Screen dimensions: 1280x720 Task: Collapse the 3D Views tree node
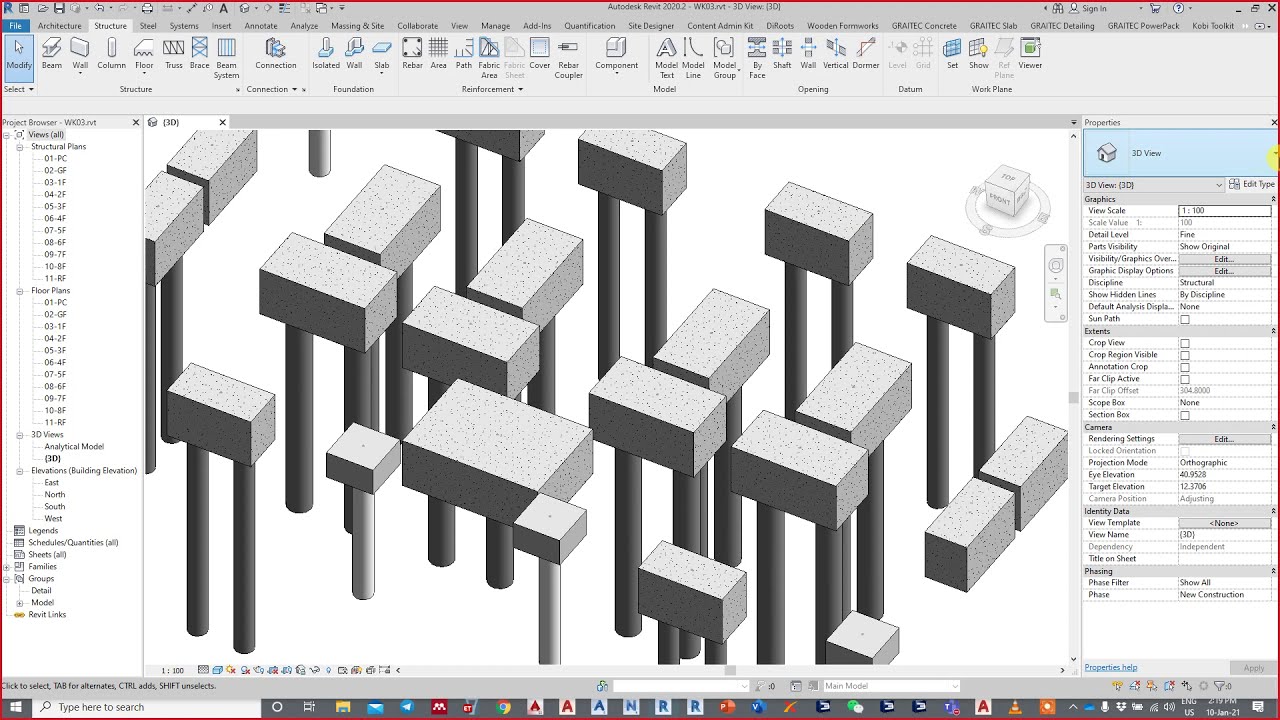point(19,435)
